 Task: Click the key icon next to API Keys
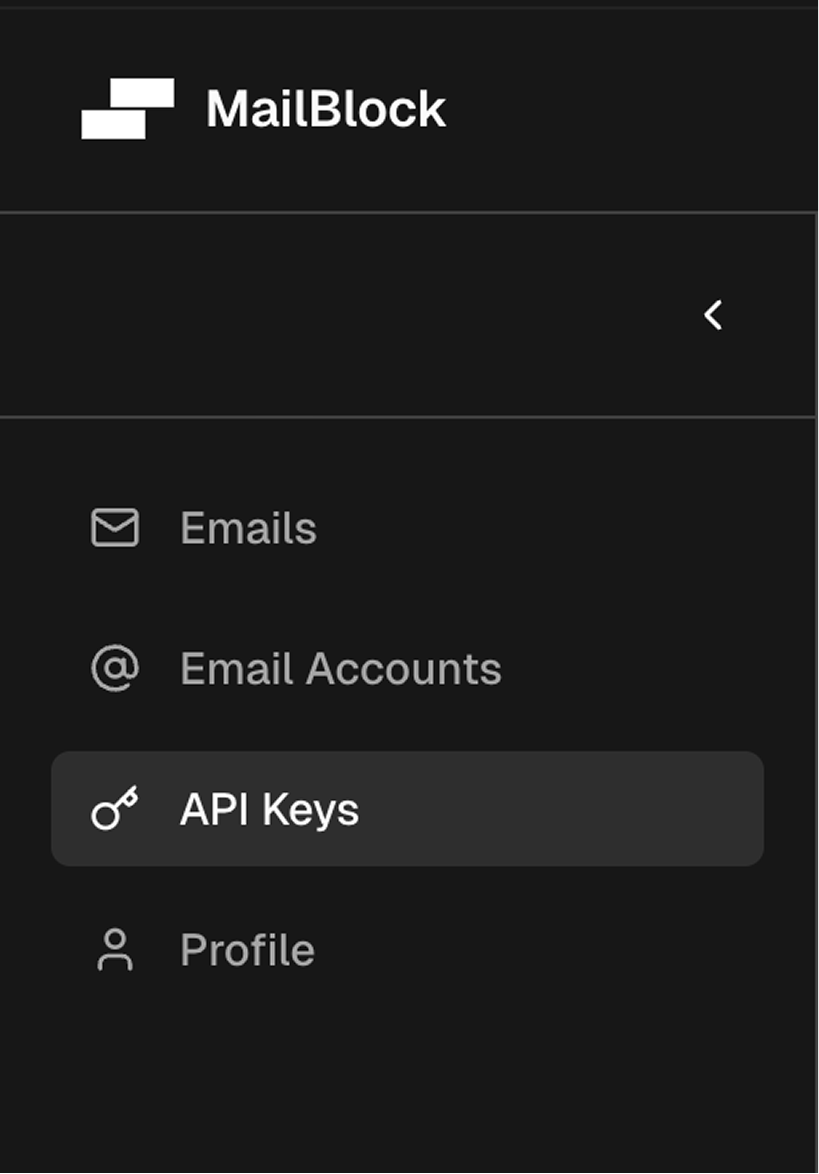[113, 809]
